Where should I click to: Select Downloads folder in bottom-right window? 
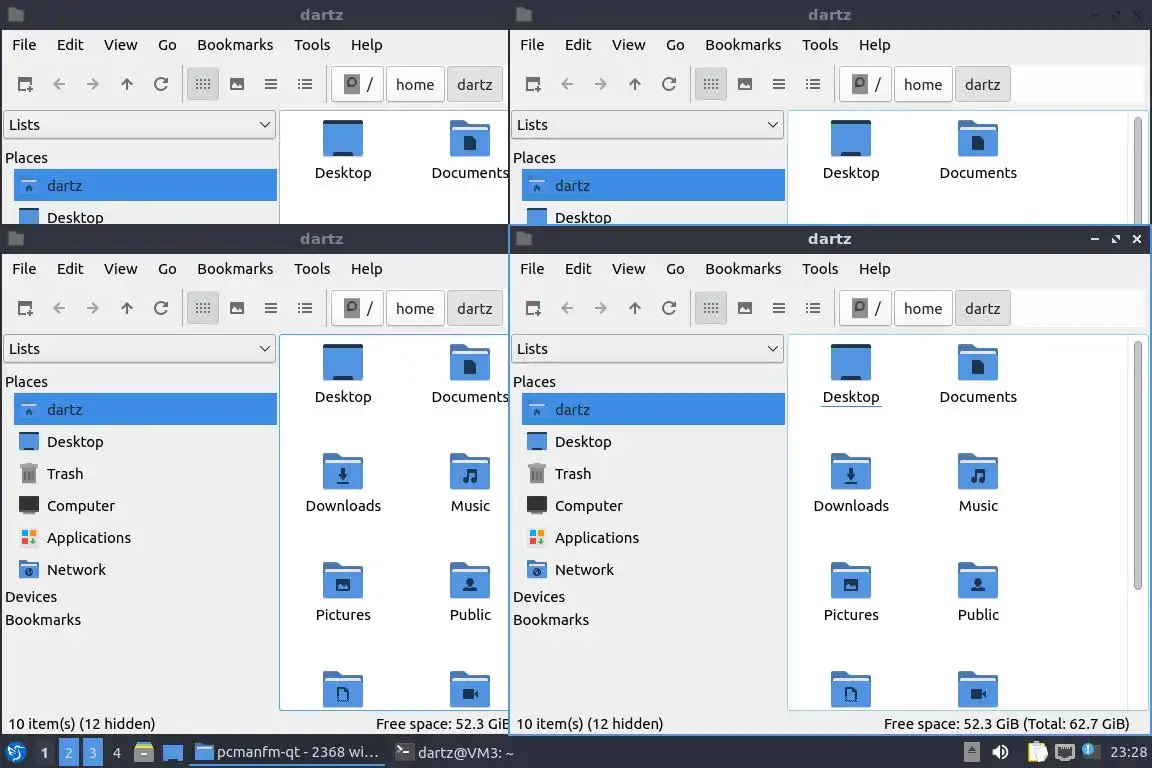coord(851,483)
